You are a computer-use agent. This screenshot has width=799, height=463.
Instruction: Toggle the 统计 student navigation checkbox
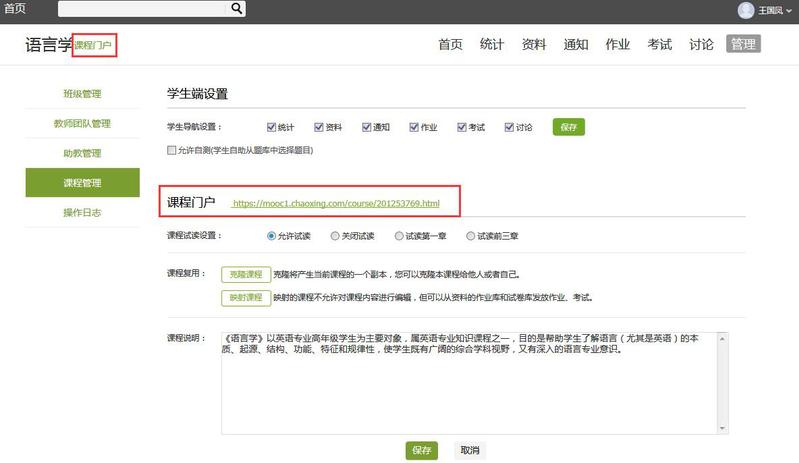pyautogui.click(x=272, y=127)
